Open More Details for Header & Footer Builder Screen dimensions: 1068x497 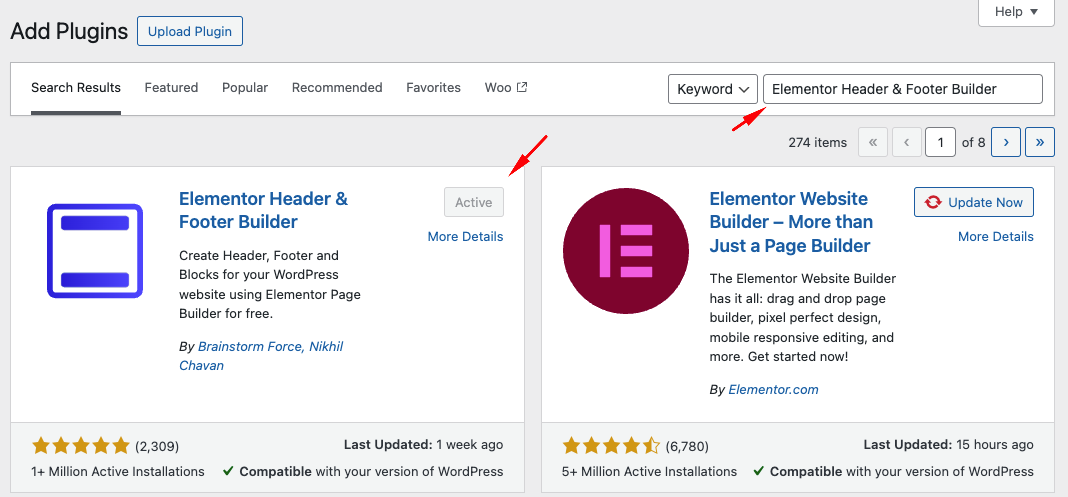coord(465,237)
